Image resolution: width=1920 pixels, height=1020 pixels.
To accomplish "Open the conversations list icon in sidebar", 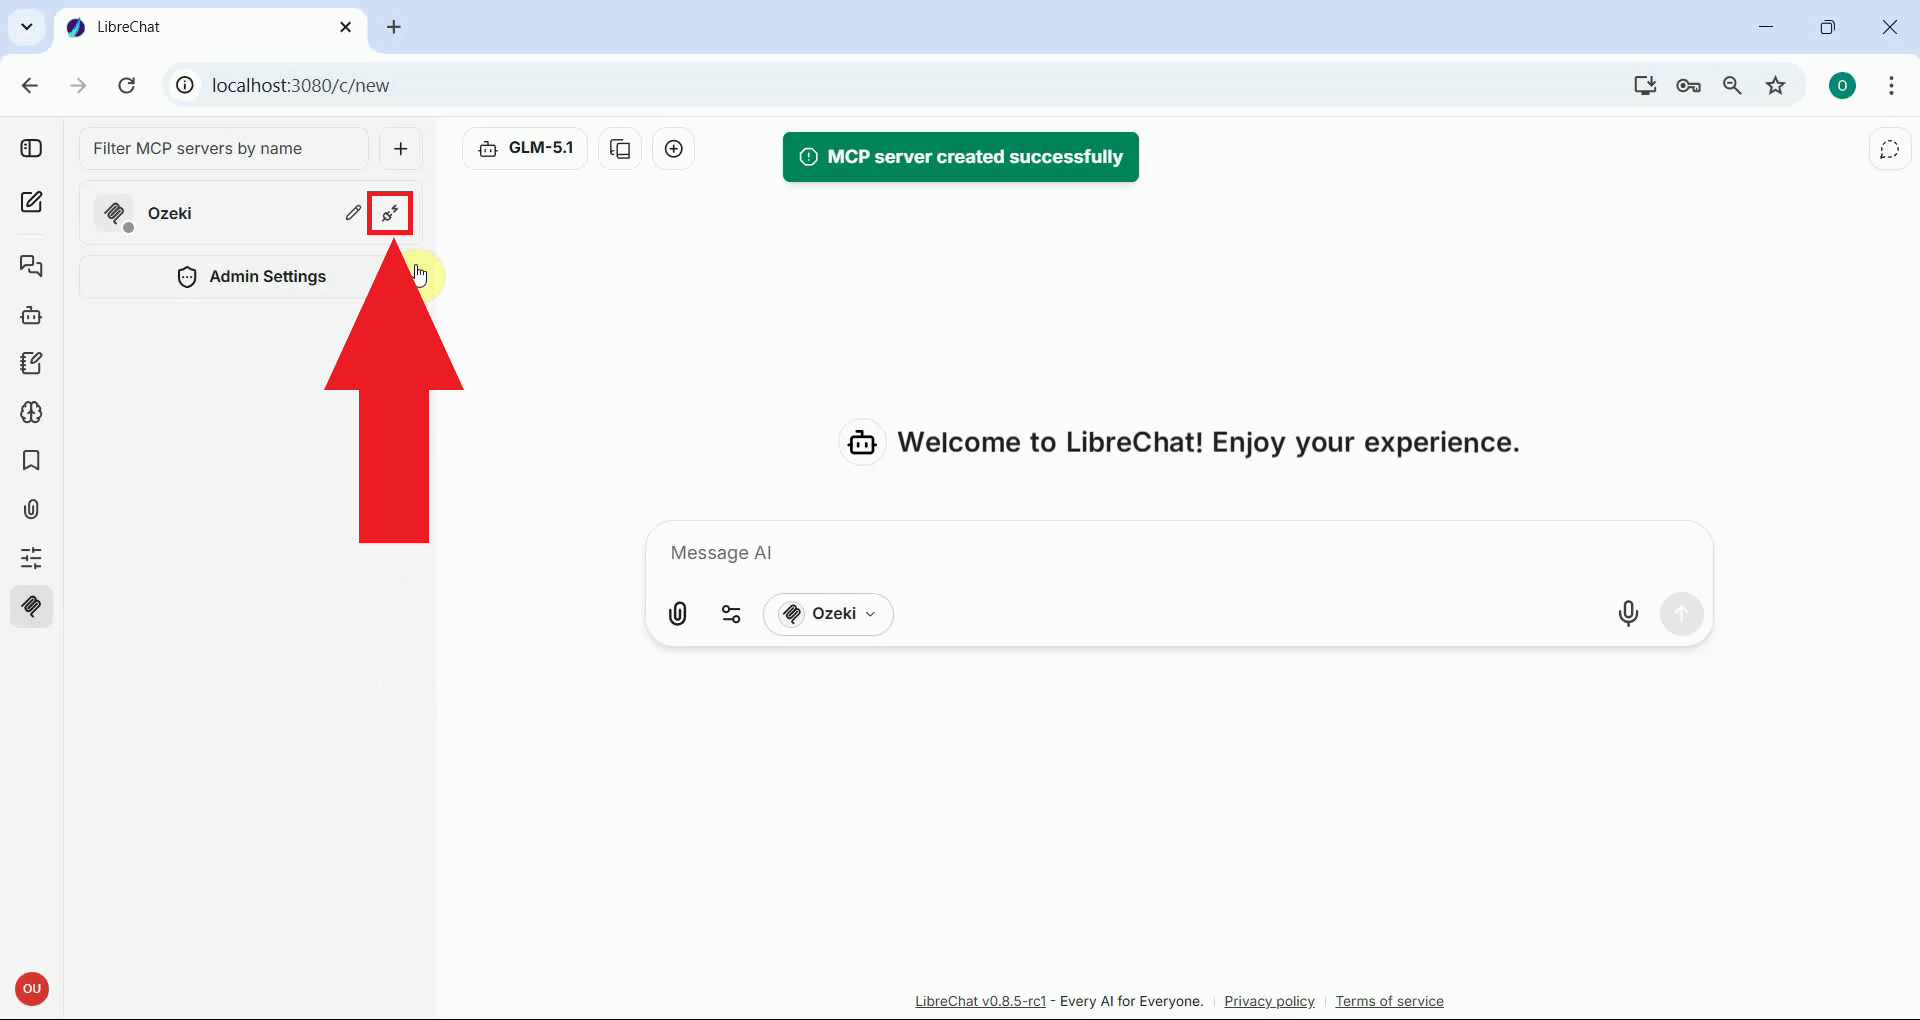I will pos(31,266).
